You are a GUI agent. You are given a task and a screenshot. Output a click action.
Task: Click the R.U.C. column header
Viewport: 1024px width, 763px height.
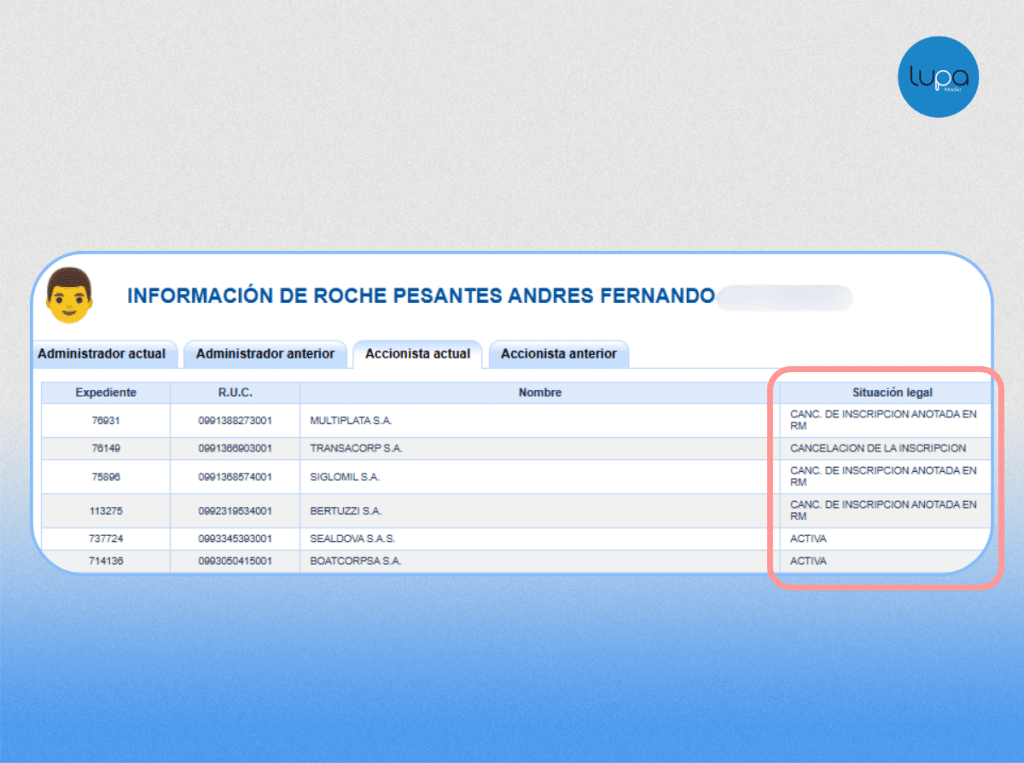235,393
